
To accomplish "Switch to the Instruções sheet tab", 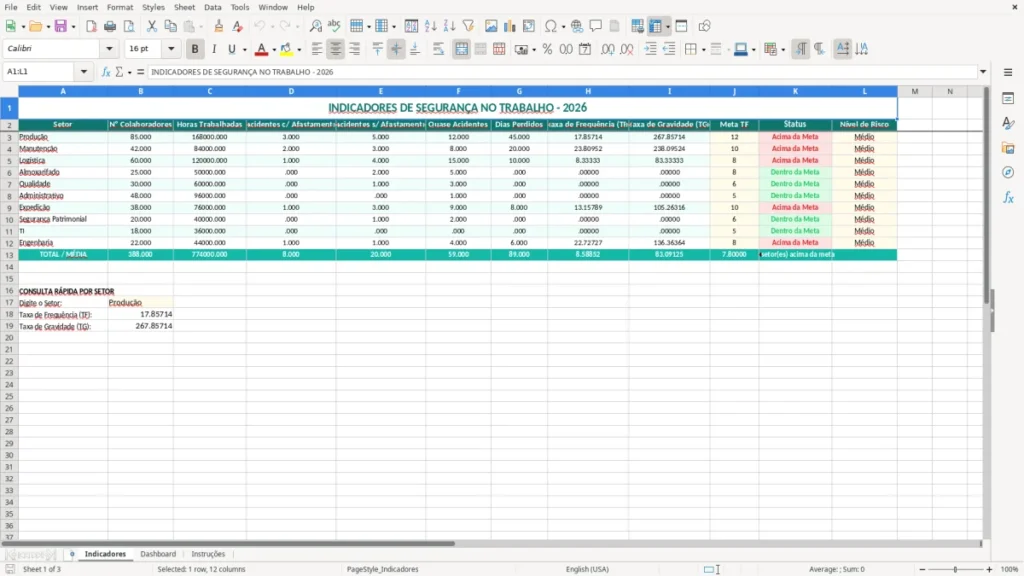I will [208, 554].
